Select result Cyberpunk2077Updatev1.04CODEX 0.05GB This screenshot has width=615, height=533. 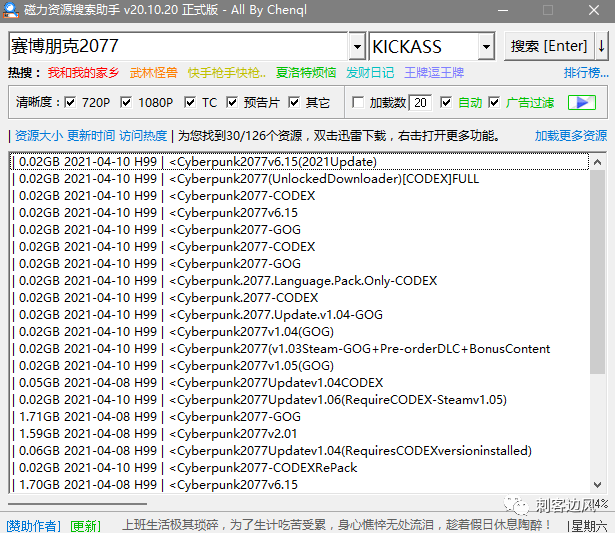pos(299,383)
